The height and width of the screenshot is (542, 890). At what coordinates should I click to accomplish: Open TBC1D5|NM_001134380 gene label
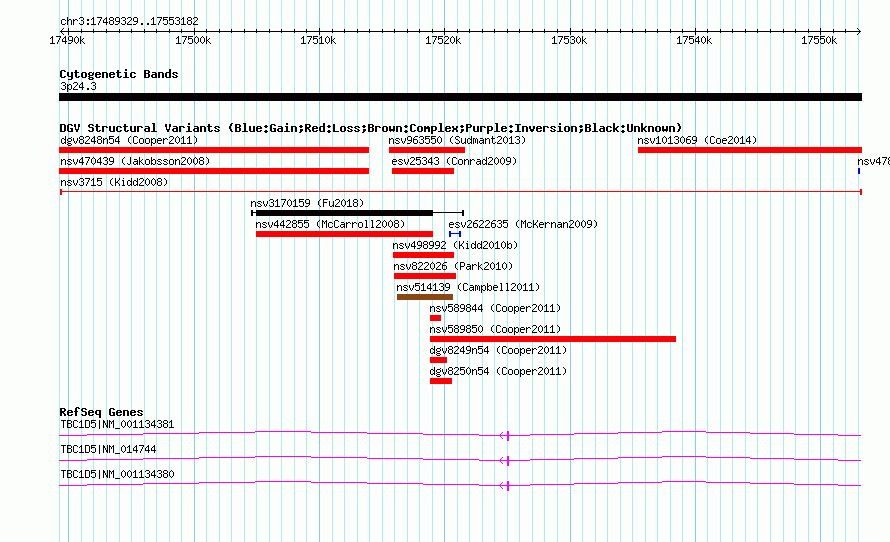pyautogui.click(x=117, y=474)
